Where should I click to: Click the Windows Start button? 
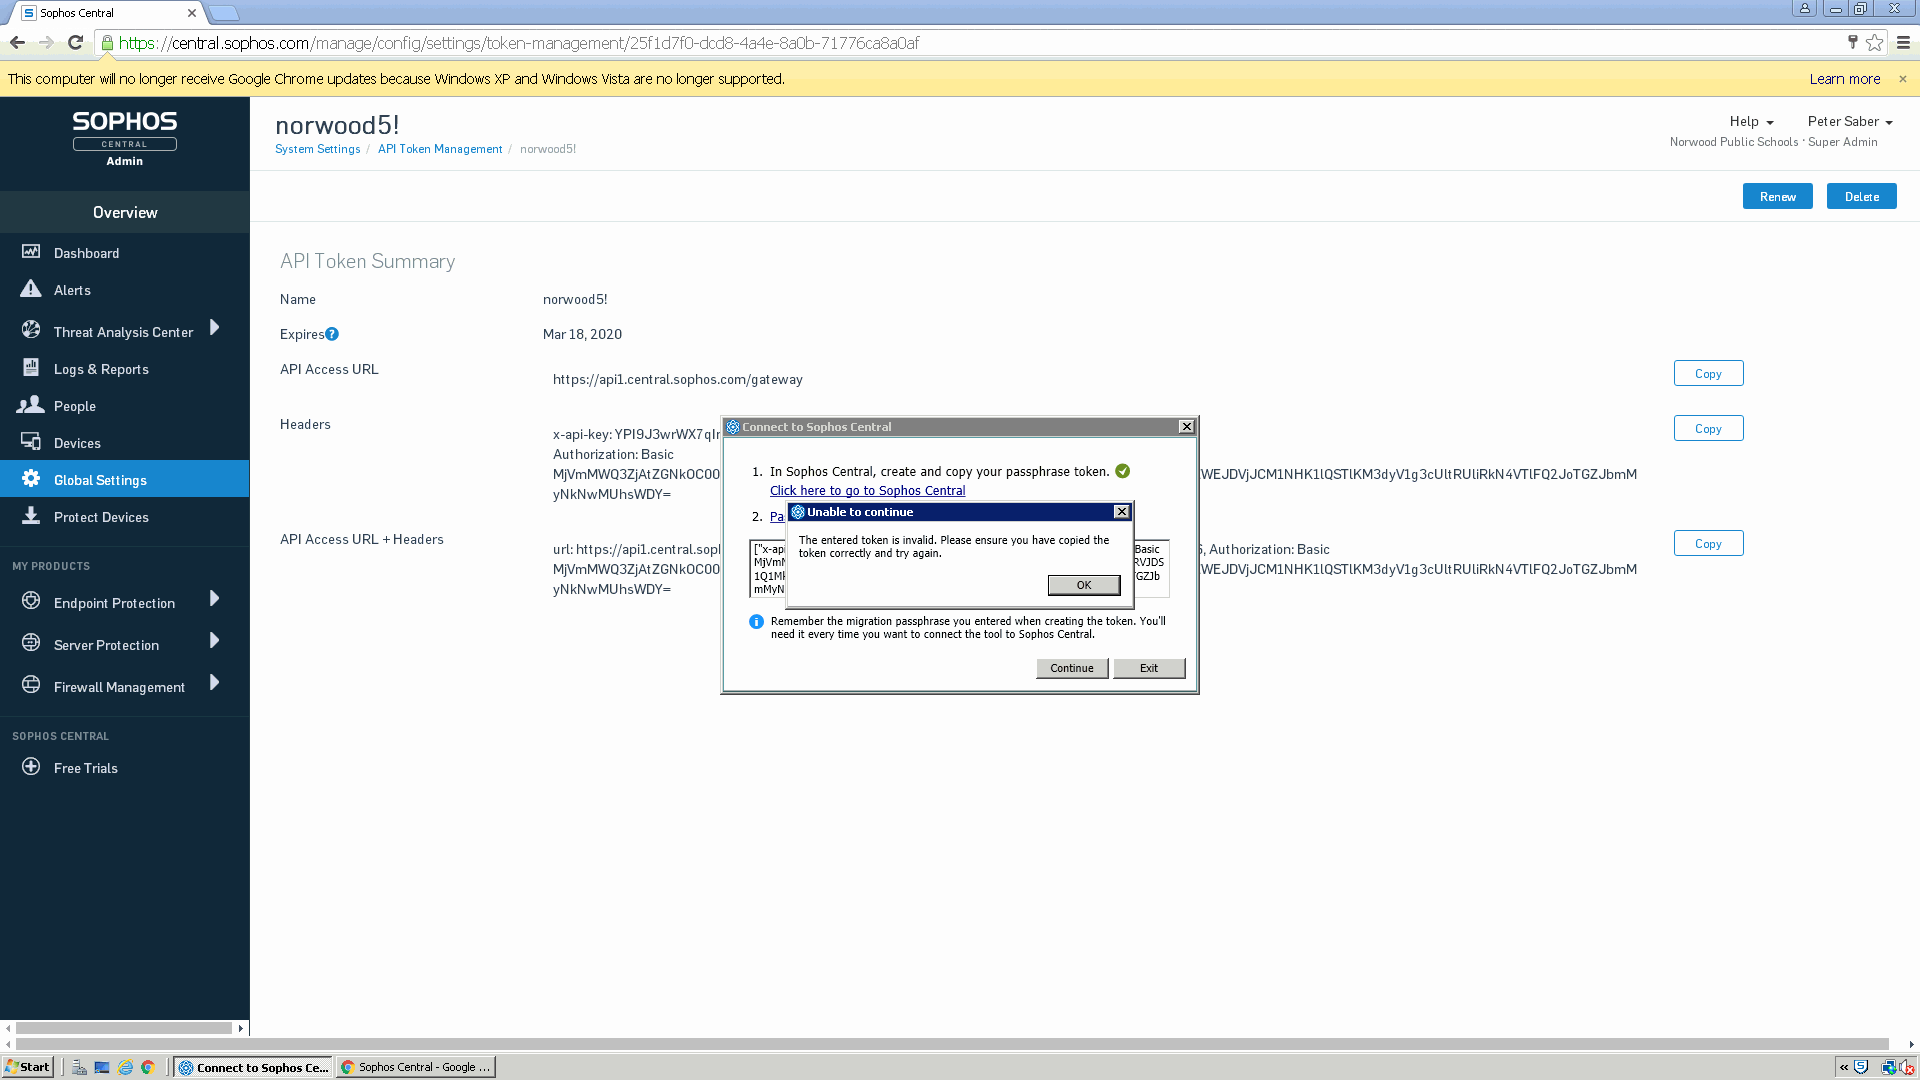click(x=28, y=1067)
